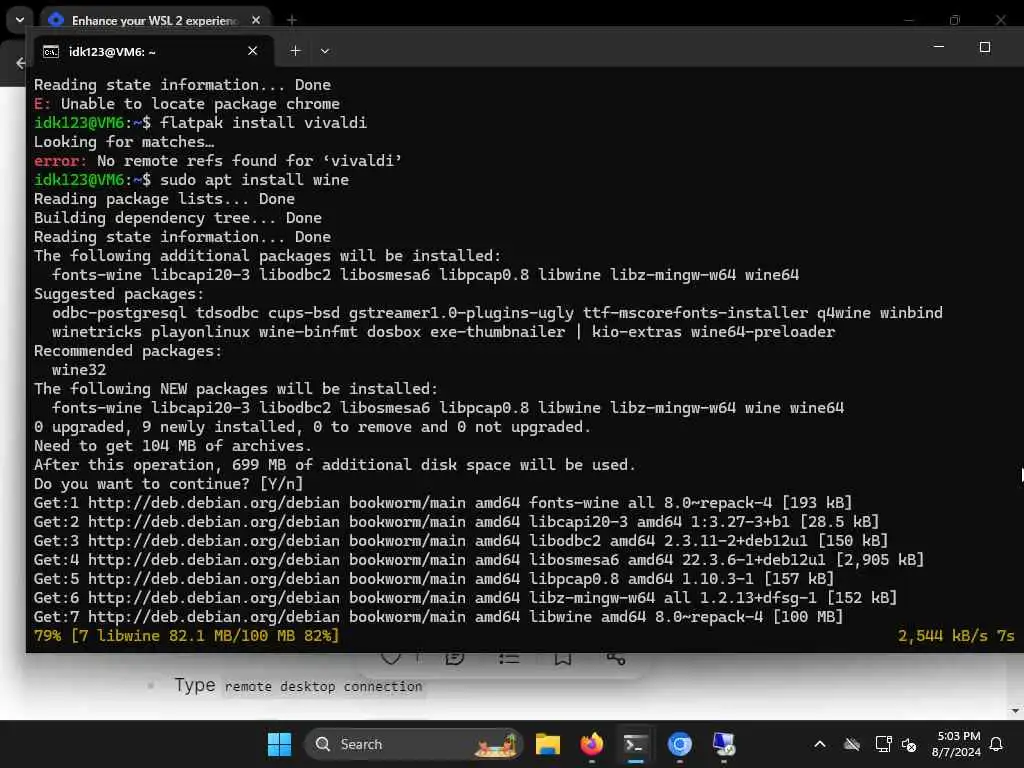Click the 'Suggested packages:' line
This screenshot has height=768, width=1024.
[x=119, y=294]
